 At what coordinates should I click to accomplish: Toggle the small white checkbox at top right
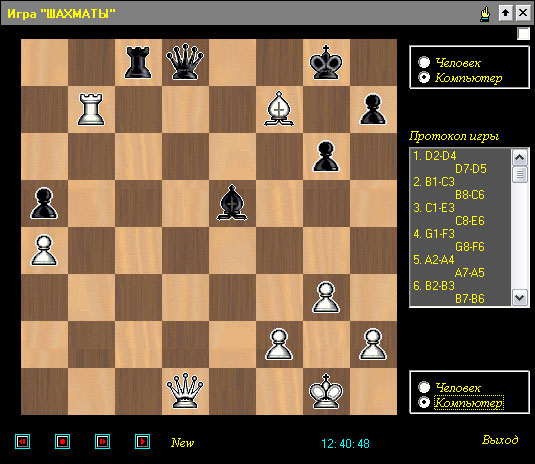[x=523, y=34]
